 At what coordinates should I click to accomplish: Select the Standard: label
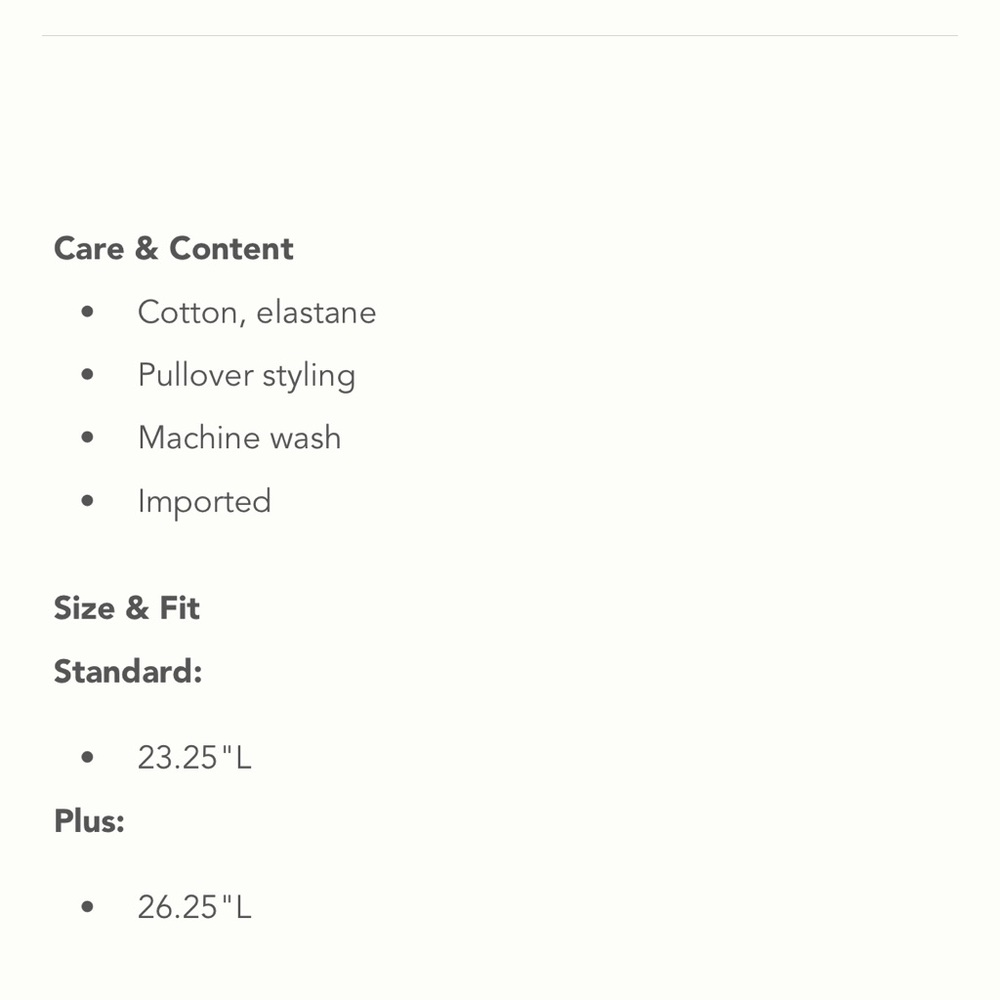pos(128,671)
